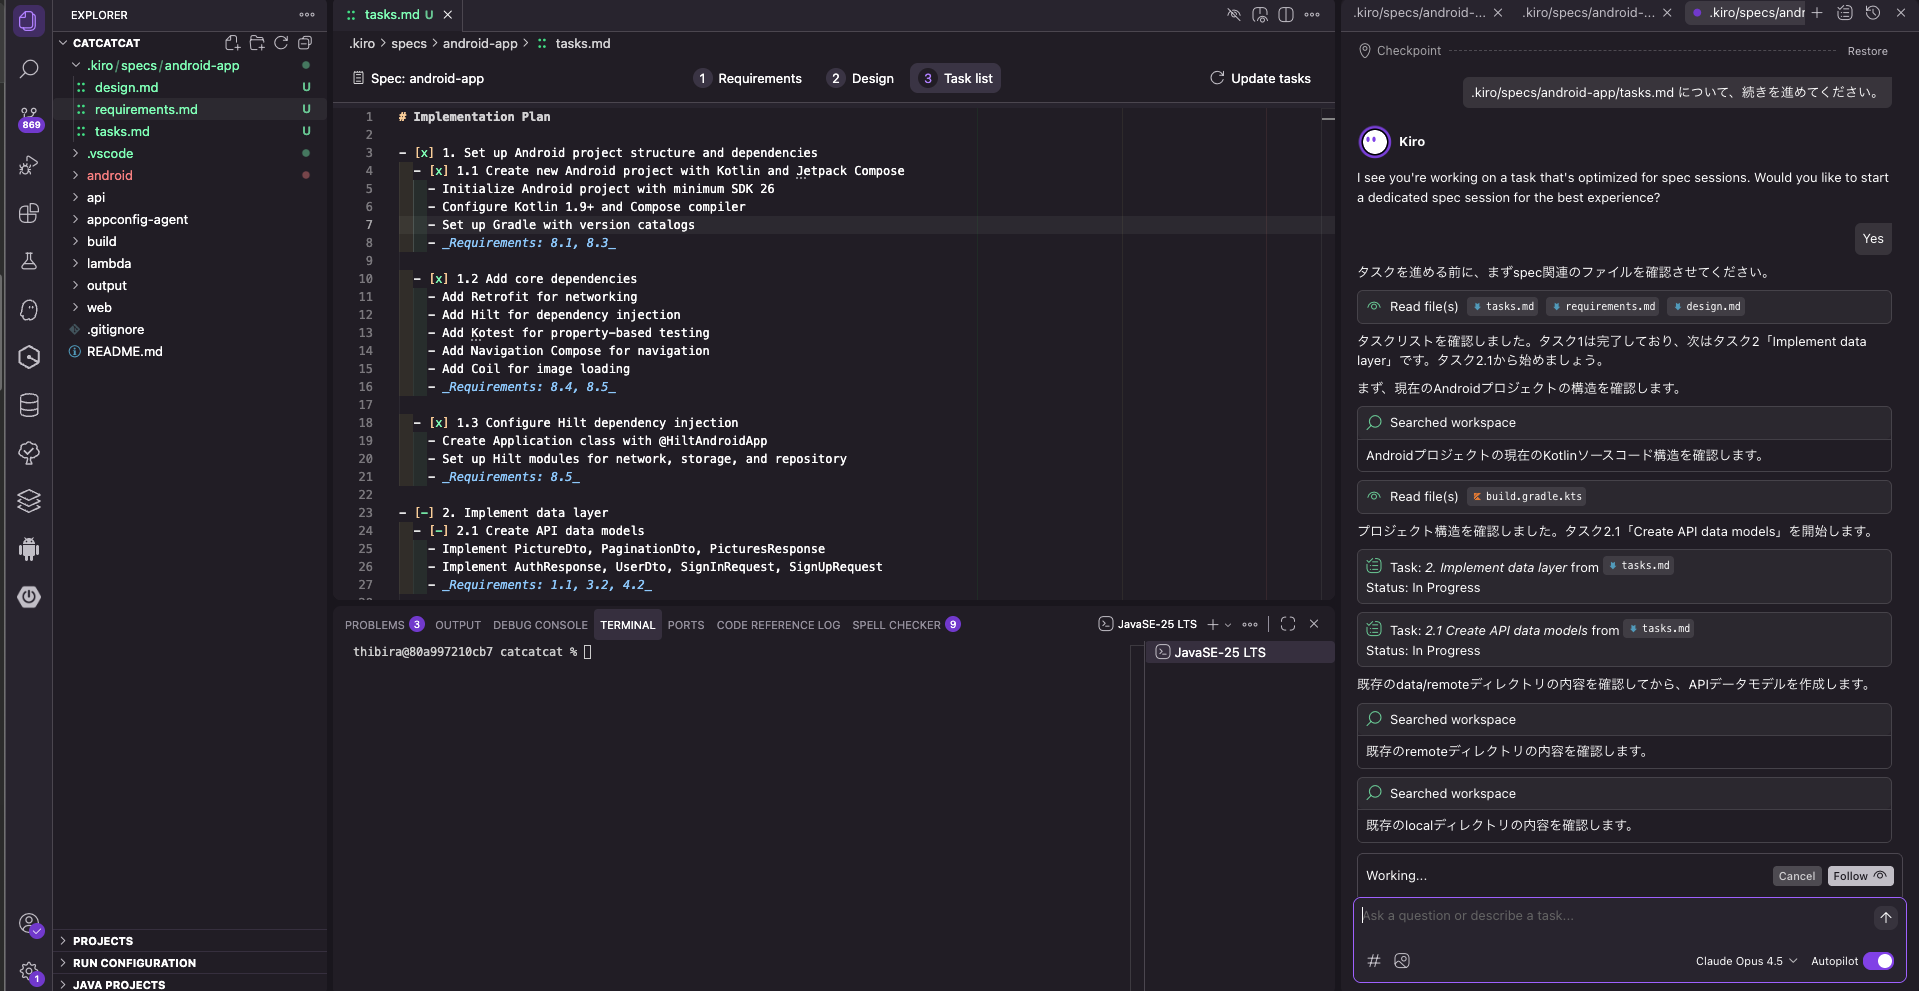Viewport: 1919px width, 991px height.
Task: Create a new folder in CATCATCAT explorer
Action: (x=257, y=43)
